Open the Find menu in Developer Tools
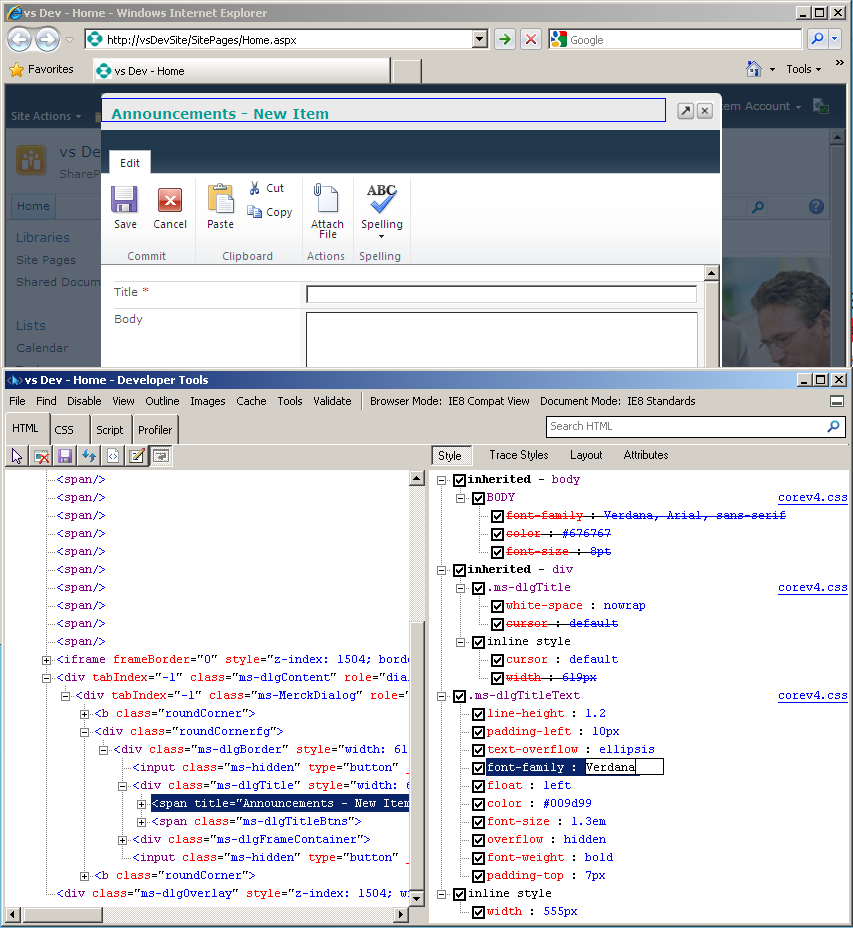853x928 pixels. tap(46, 401)
